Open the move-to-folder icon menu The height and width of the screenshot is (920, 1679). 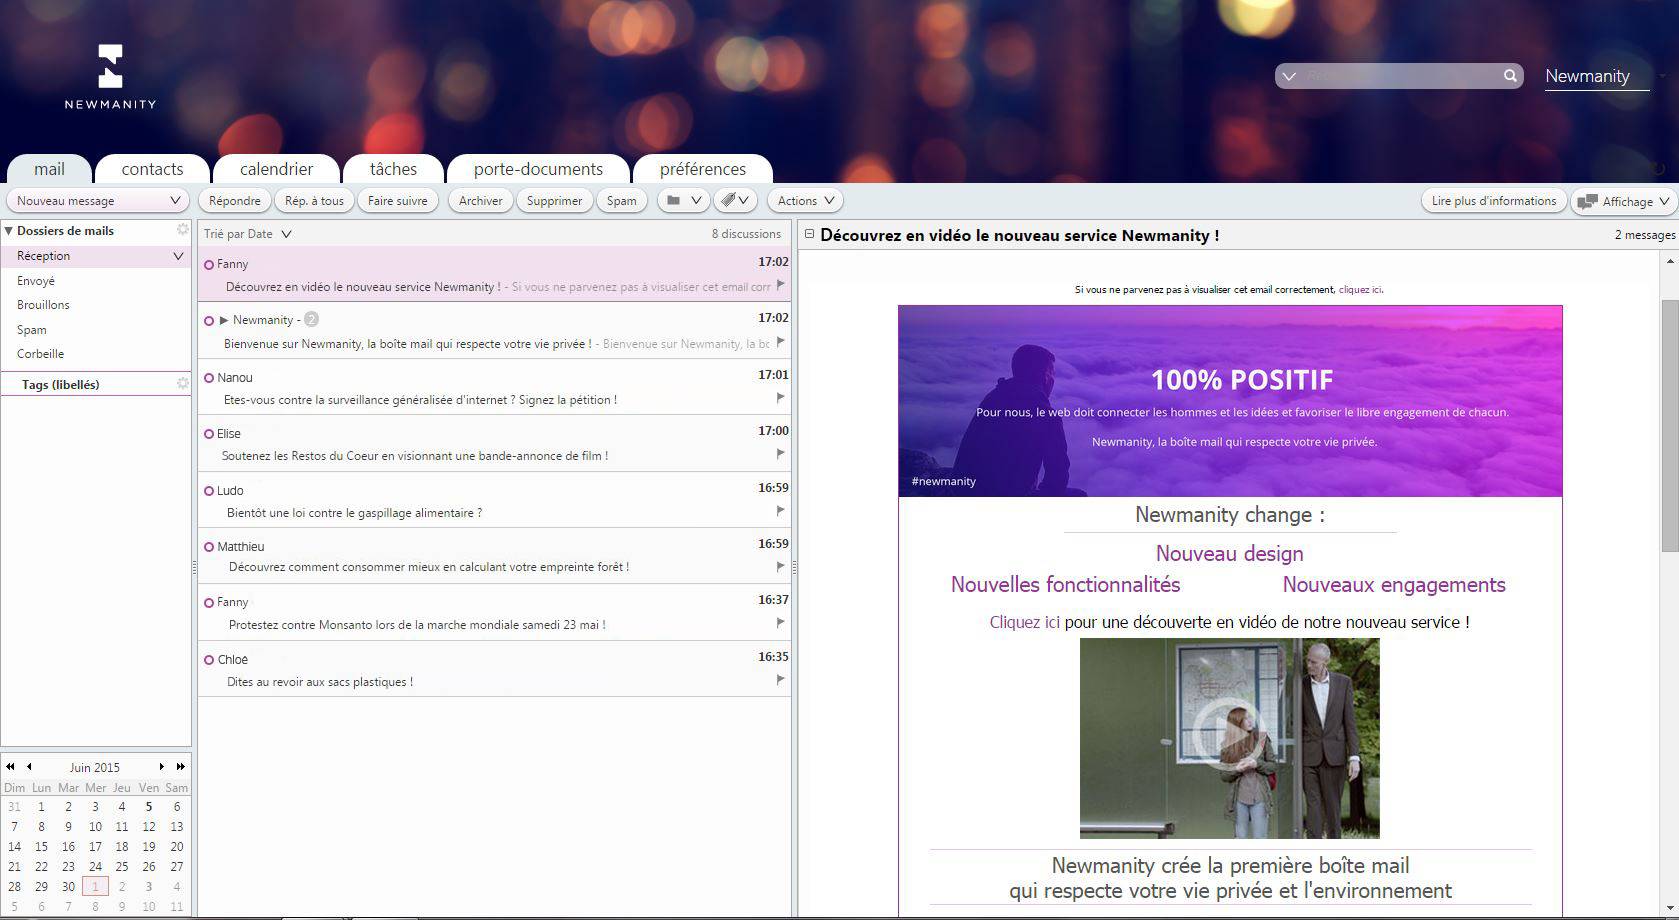[x=684, y=201]
